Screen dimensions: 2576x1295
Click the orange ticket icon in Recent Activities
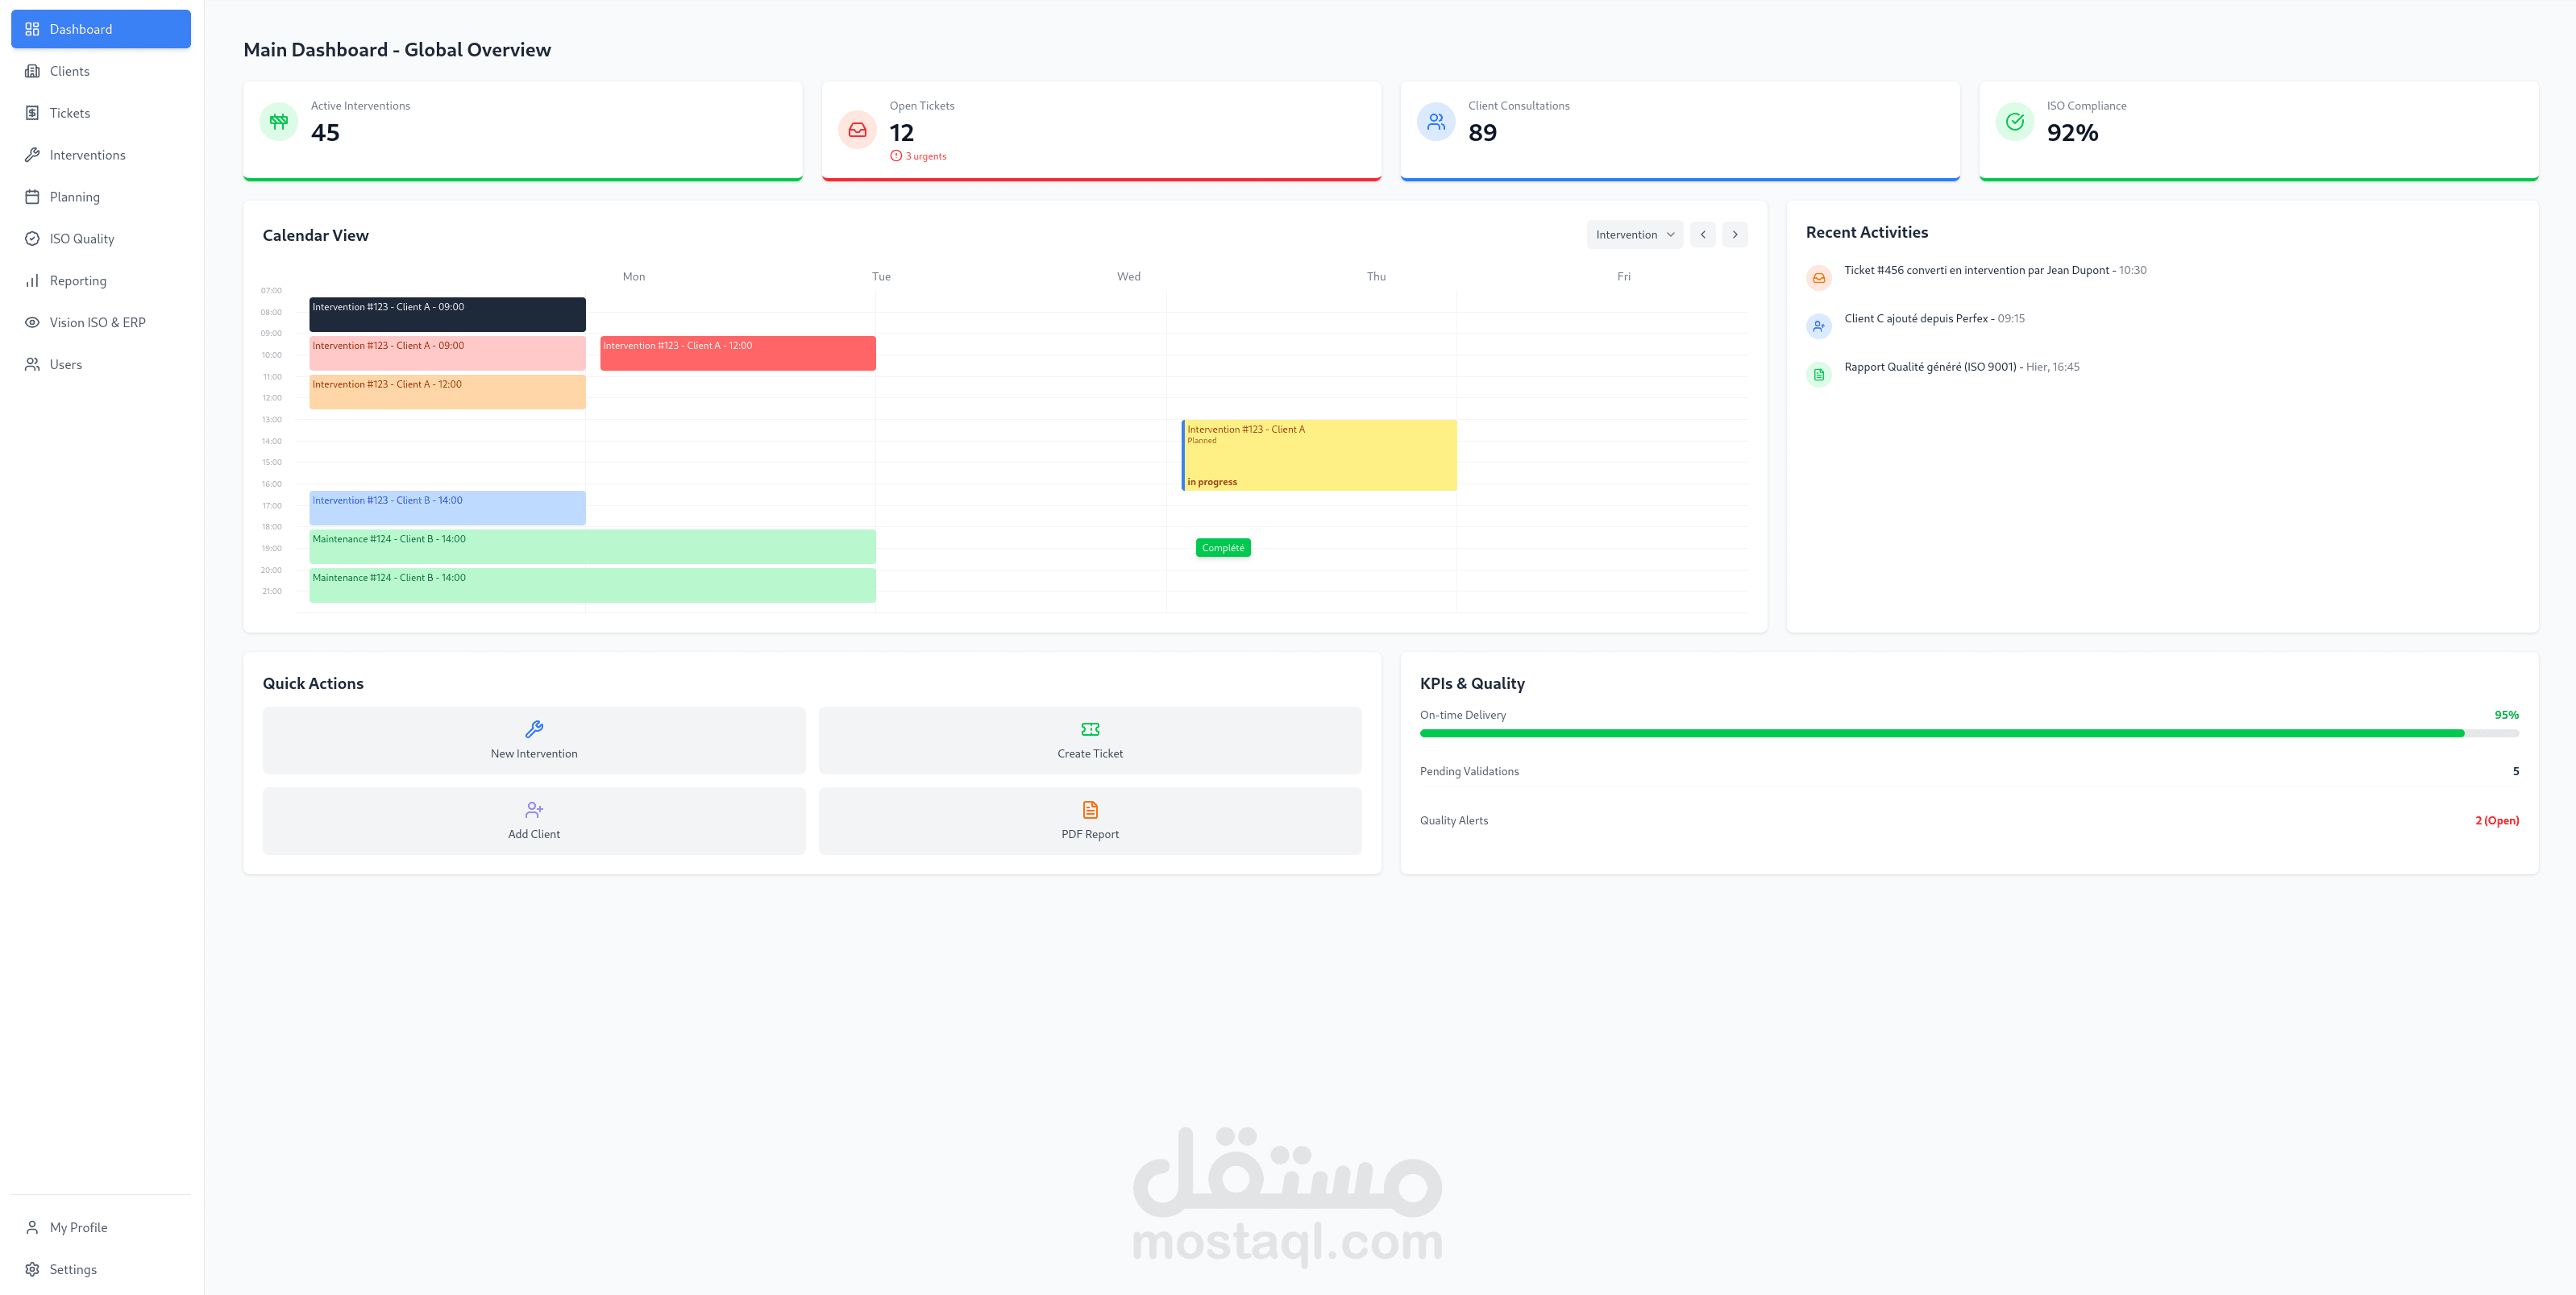pos(1819,278)
